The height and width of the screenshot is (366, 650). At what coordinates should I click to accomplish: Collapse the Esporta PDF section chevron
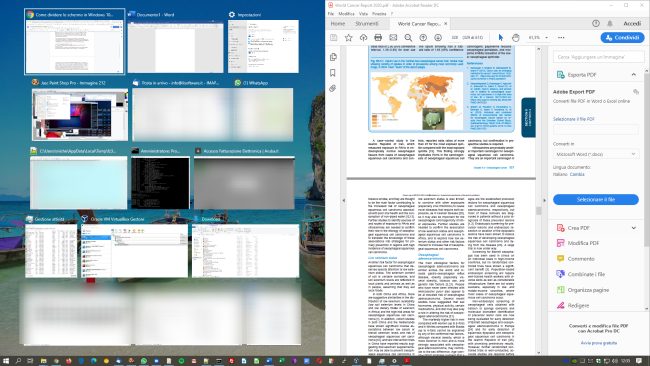click(x=634, y=75)
